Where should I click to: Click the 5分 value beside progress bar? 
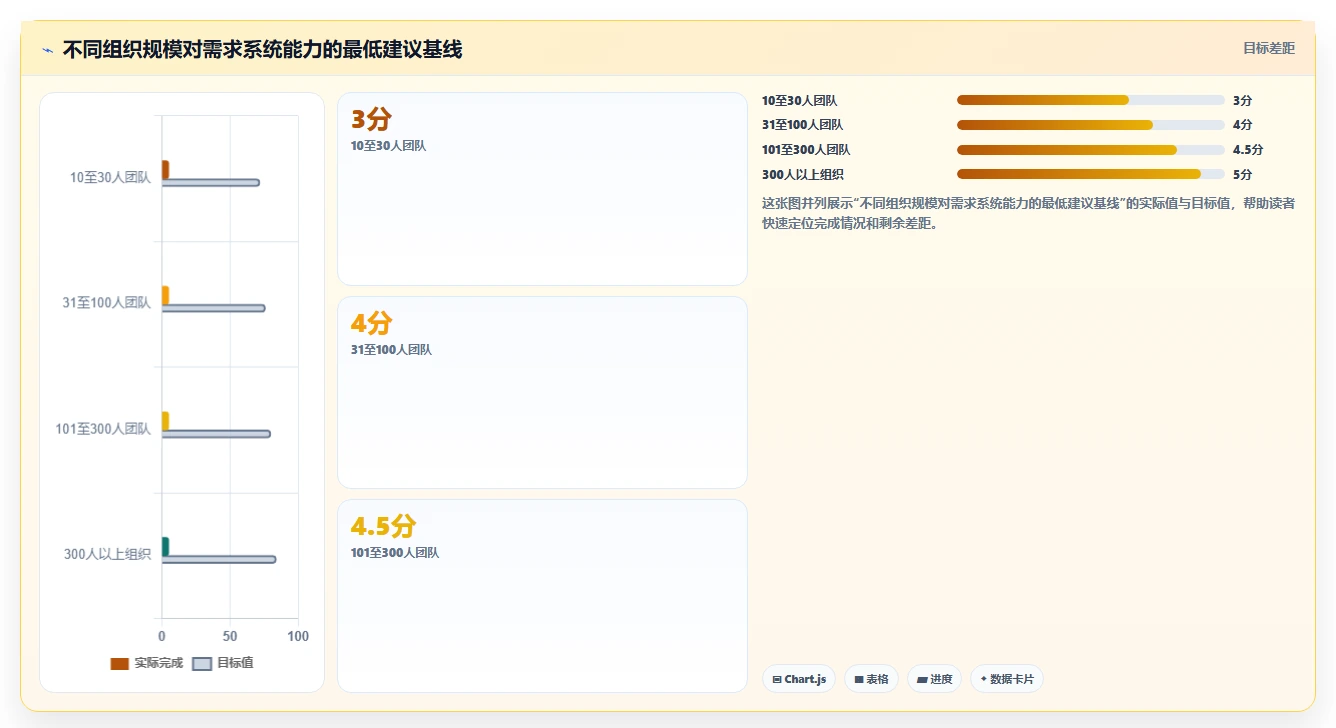1242,174
